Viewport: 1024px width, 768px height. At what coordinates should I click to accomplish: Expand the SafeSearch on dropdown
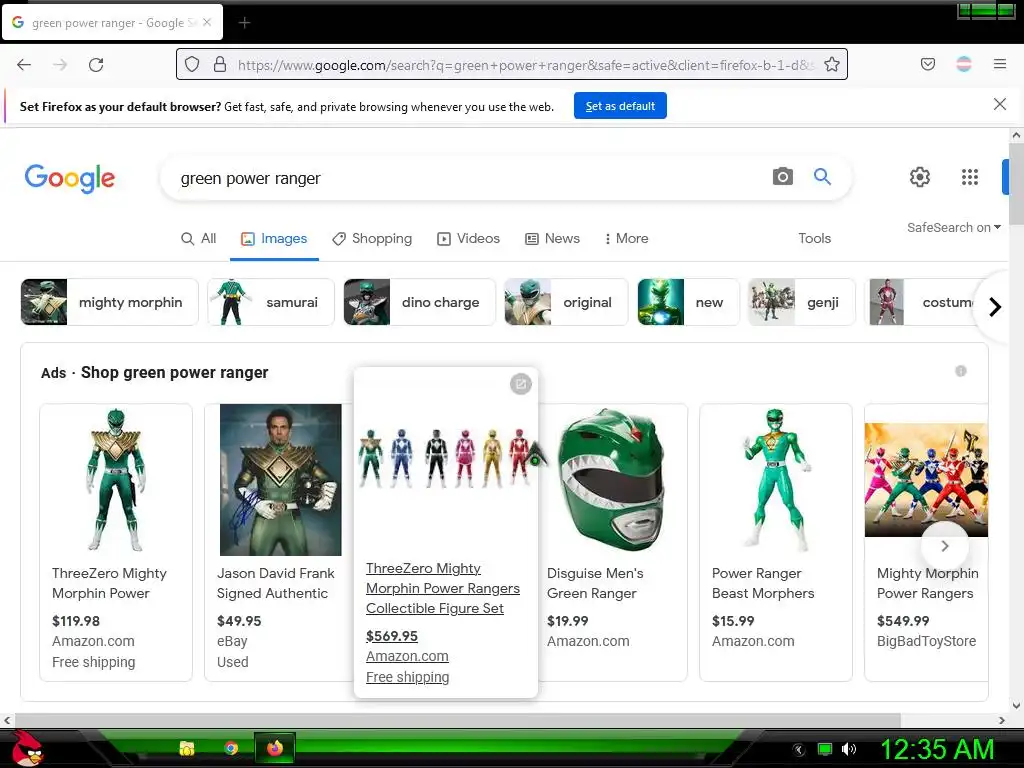click(x=953, y=227)
